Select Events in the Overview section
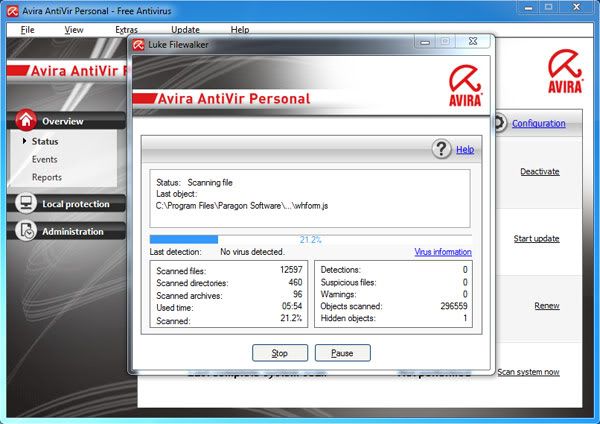600x424 pixels. coord(44,159)
